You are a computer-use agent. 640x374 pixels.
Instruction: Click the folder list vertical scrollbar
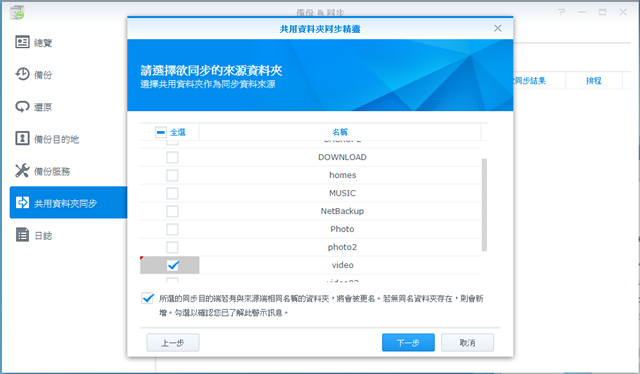pos(484,205)
